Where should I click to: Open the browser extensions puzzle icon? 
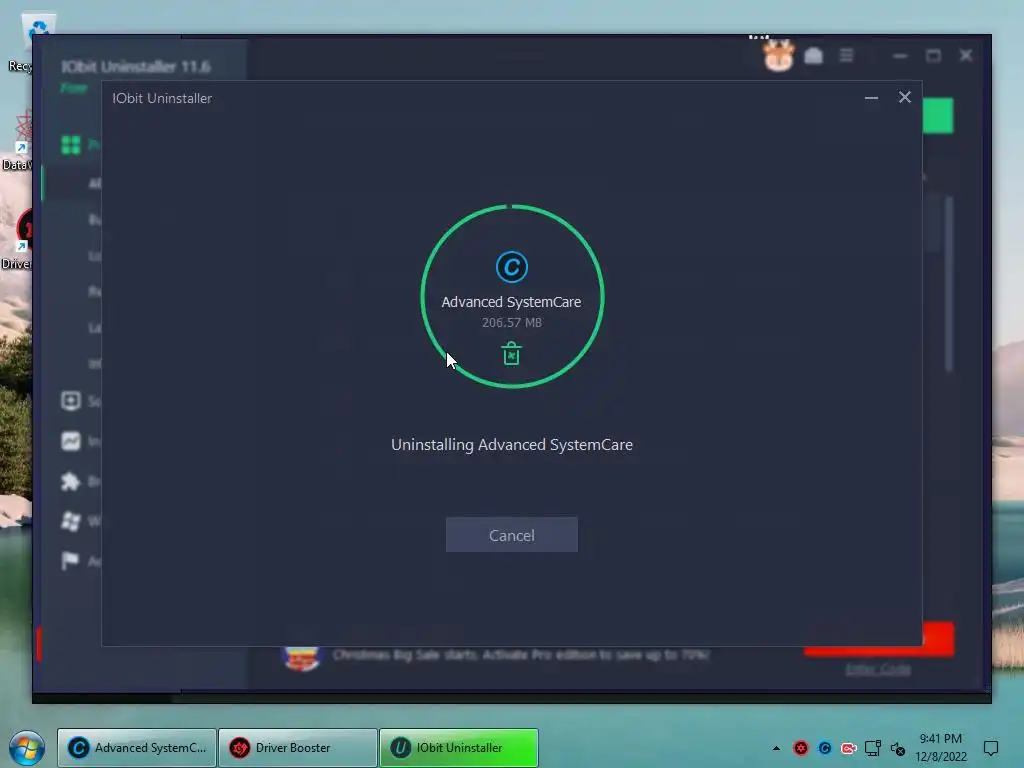click(x=71, y=481)
